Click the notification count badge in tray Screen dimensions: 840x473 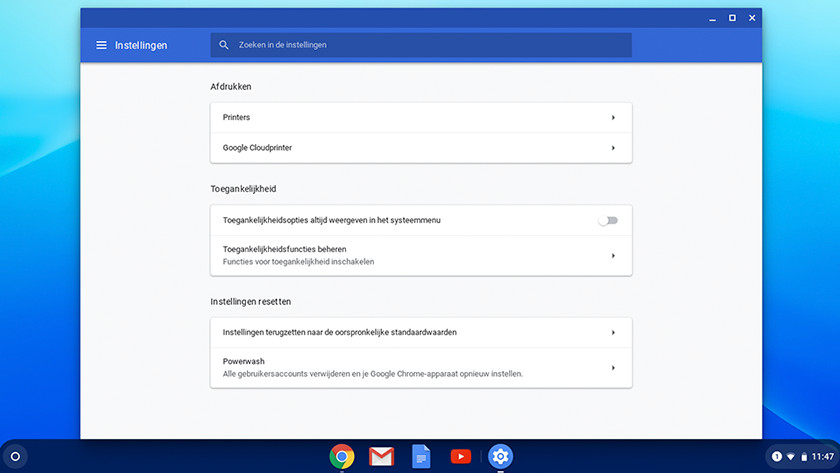pyautogui.click(x=777, y=457)
